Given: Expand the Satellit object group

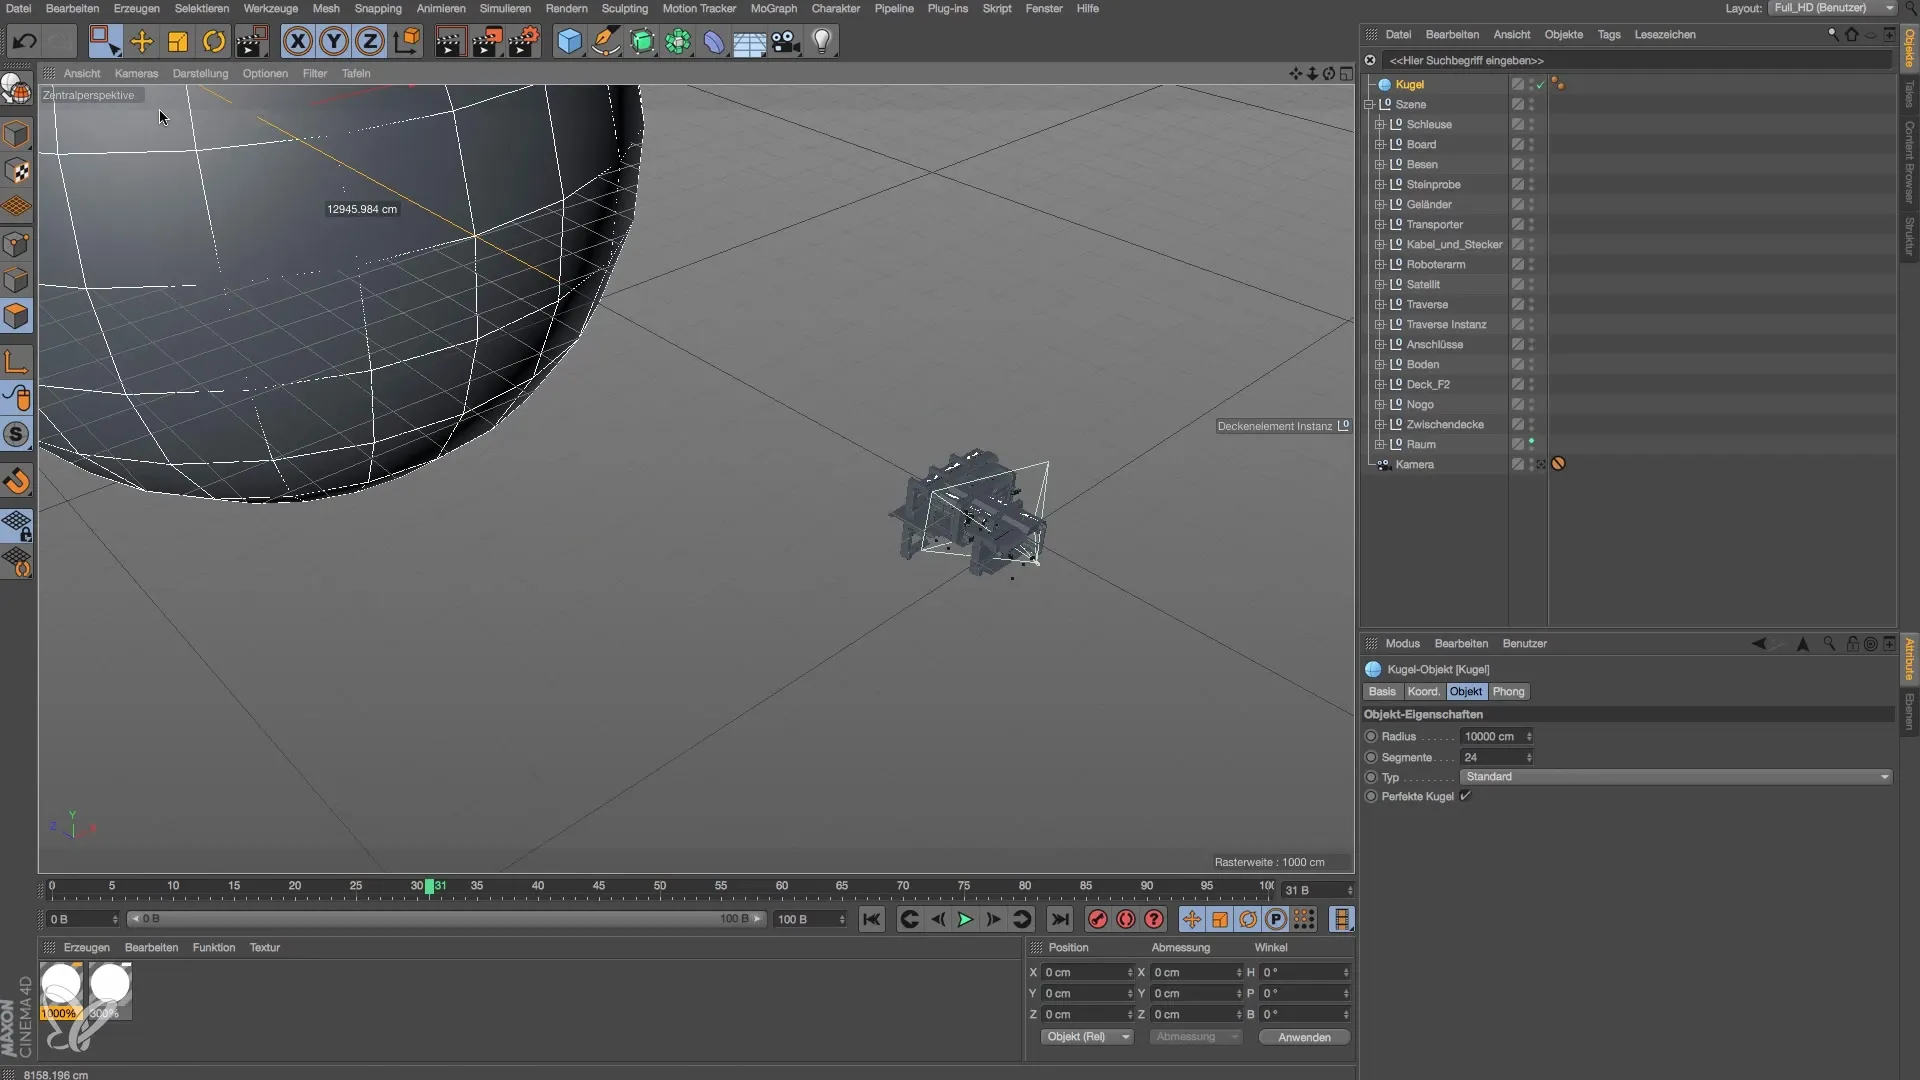Looking at the screenshot, I should tap(1379, 284).
